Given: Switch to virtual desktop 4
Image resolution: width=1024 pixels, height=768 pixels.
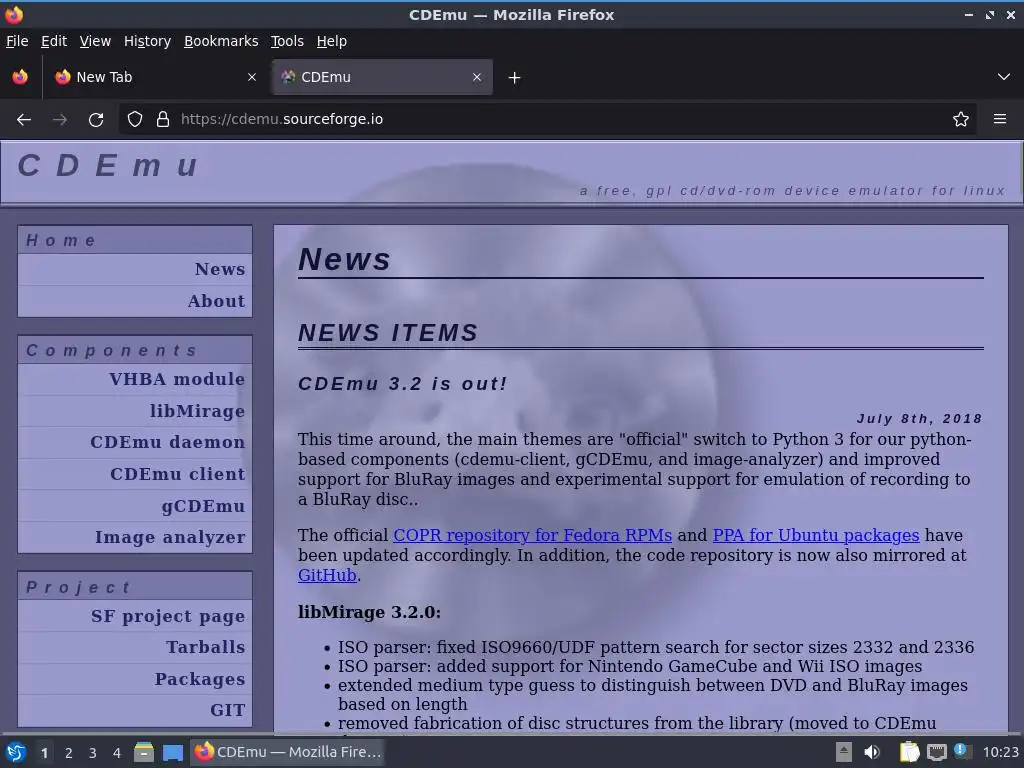Looking at the screenshot, I should (x=116, y=753).
